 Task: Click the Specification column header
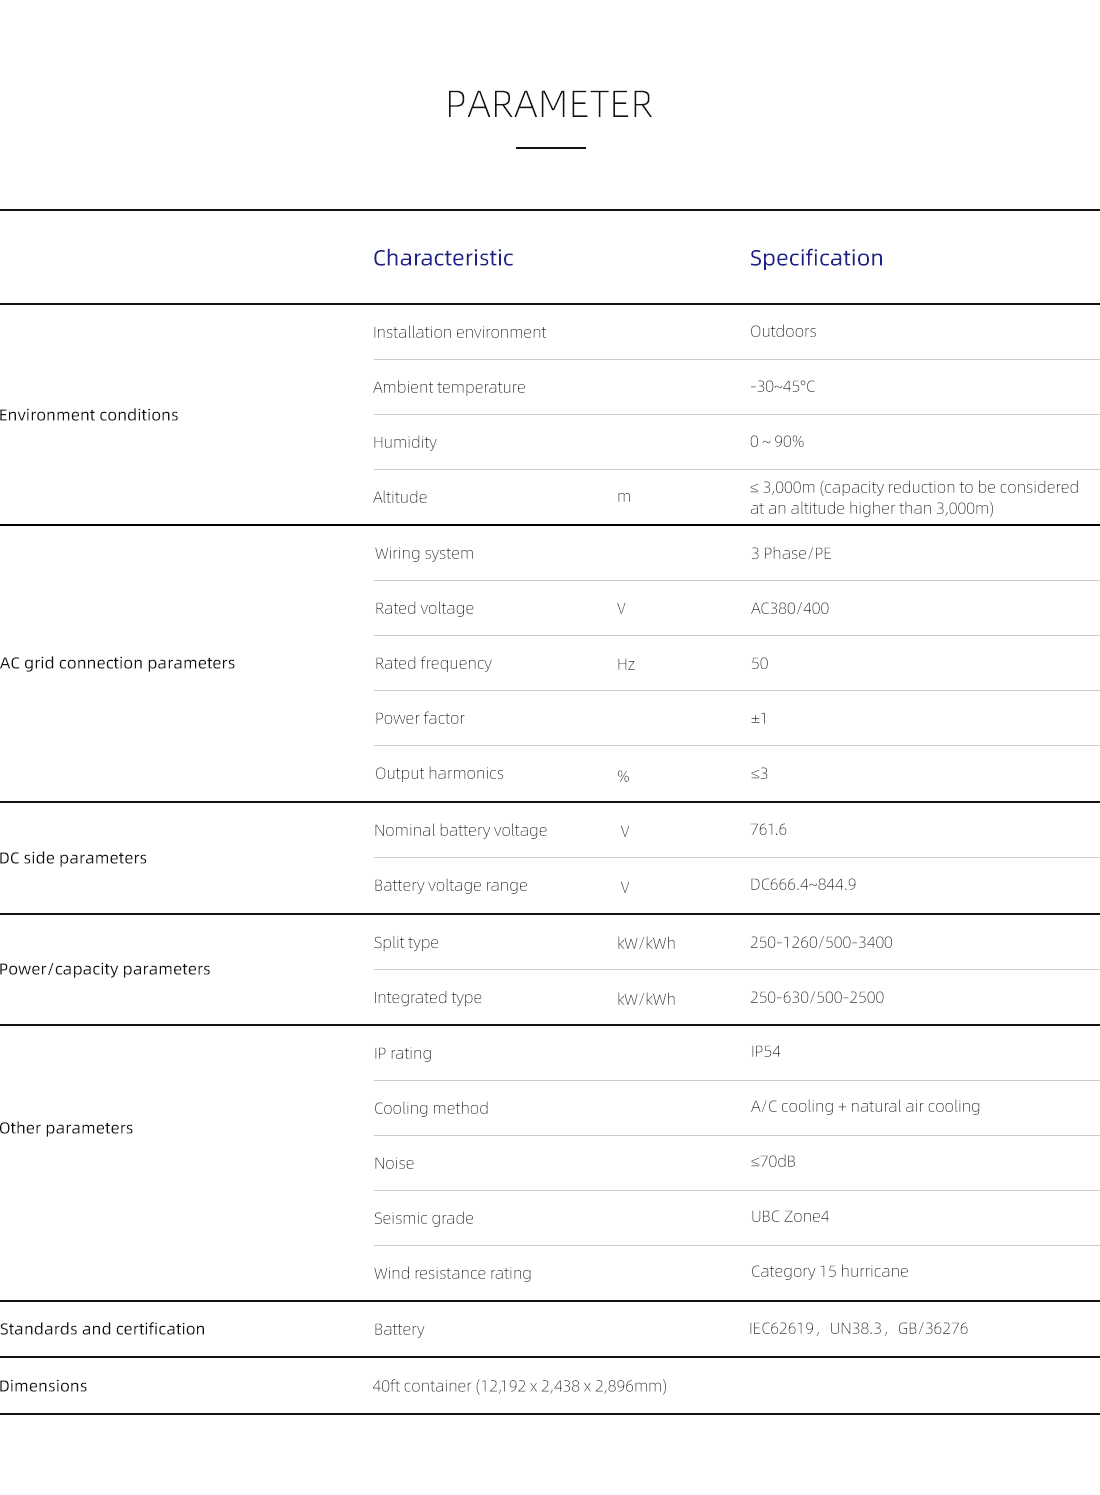click(x=816, y=258)
